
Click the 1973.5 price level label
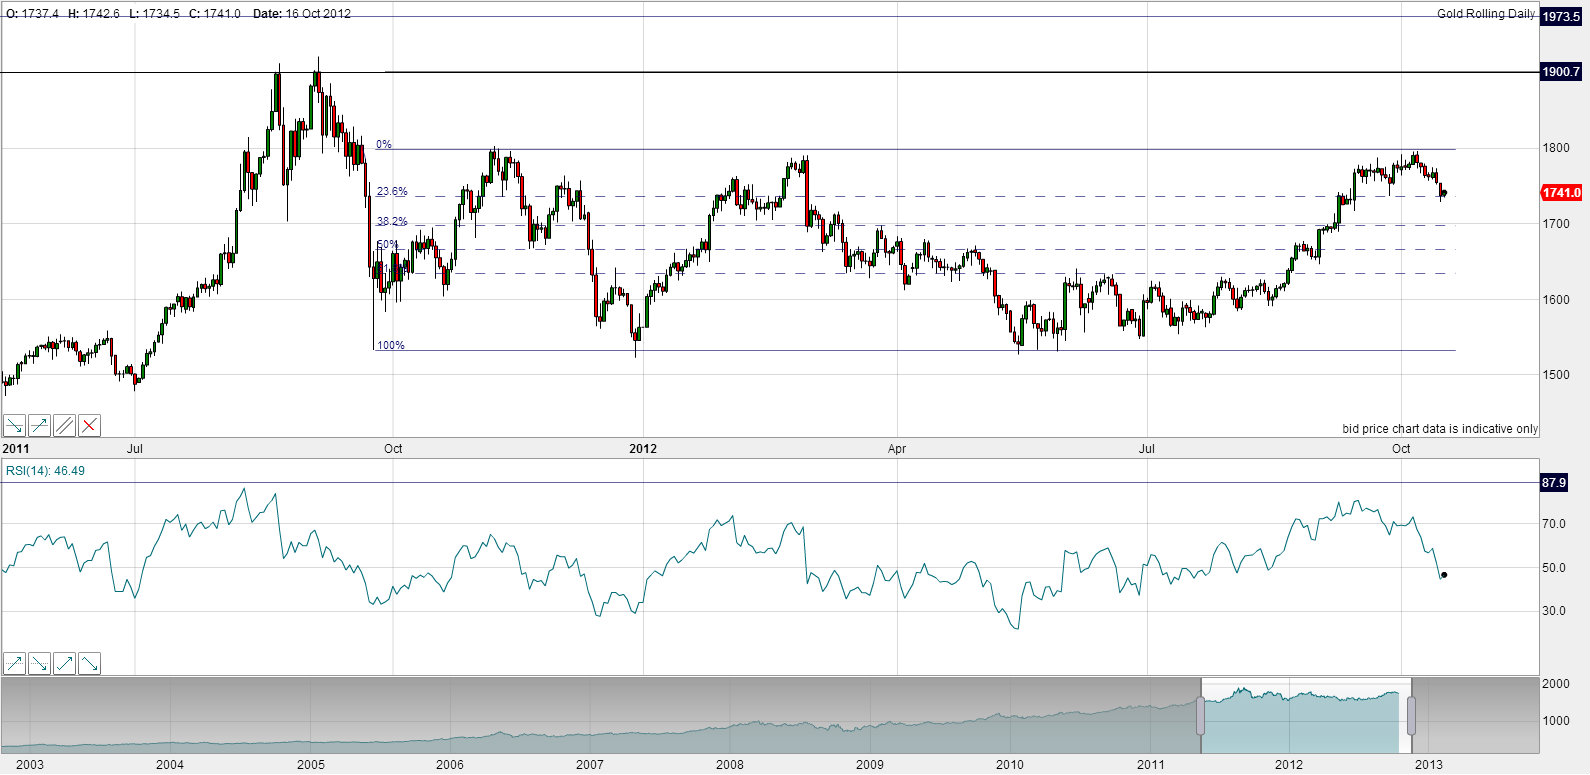(x=1561, y=17)
